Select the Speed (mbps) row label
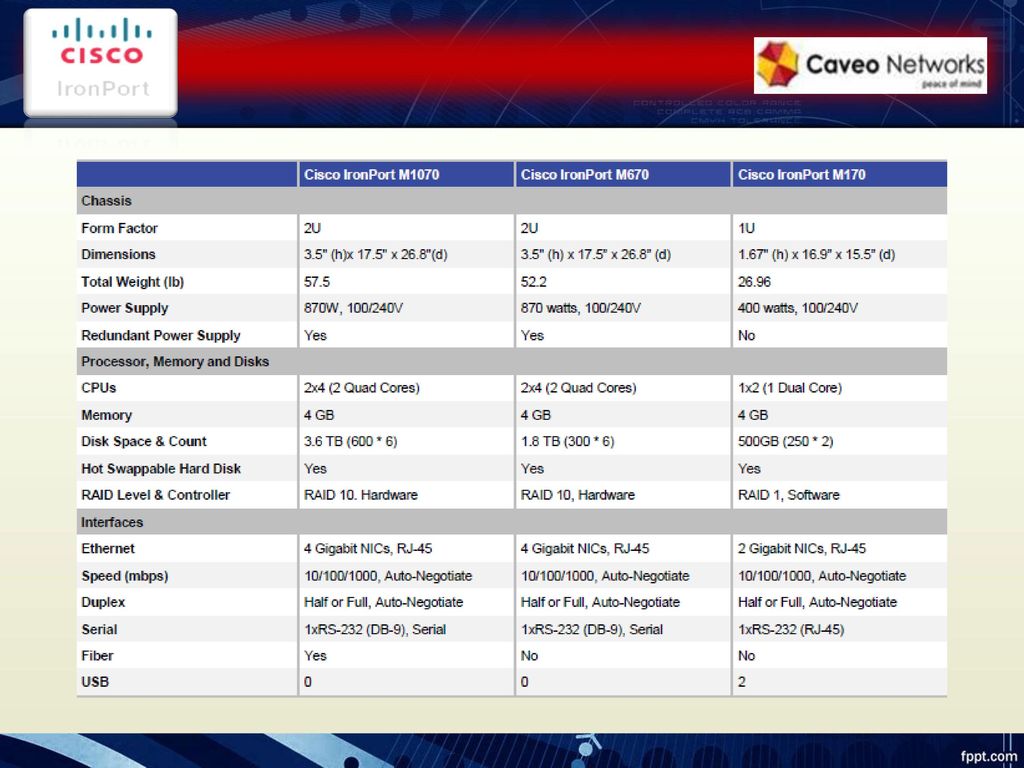 point(125,576)
